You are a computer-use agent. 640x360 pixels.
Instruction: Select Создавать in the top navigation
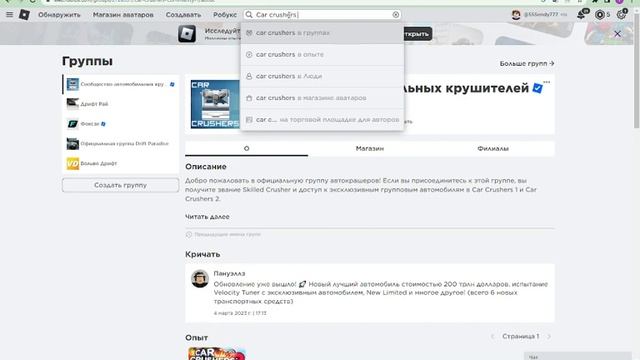tap(183, 15)
